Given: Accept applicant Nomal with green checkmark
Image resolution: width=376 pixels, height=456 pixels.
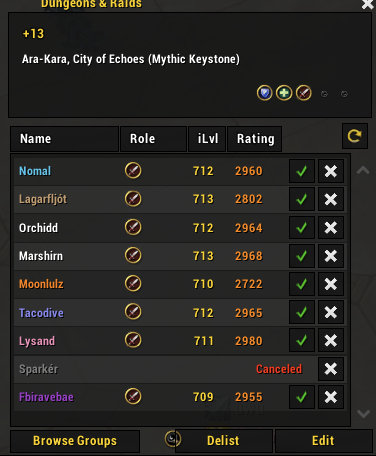Looking at the screenshot, I should (x=302, y=171).
